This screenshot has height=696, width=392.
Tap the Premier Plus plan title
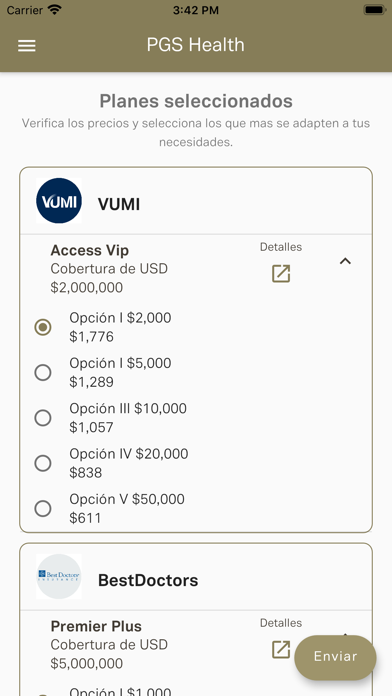click(x=96, y=626)
